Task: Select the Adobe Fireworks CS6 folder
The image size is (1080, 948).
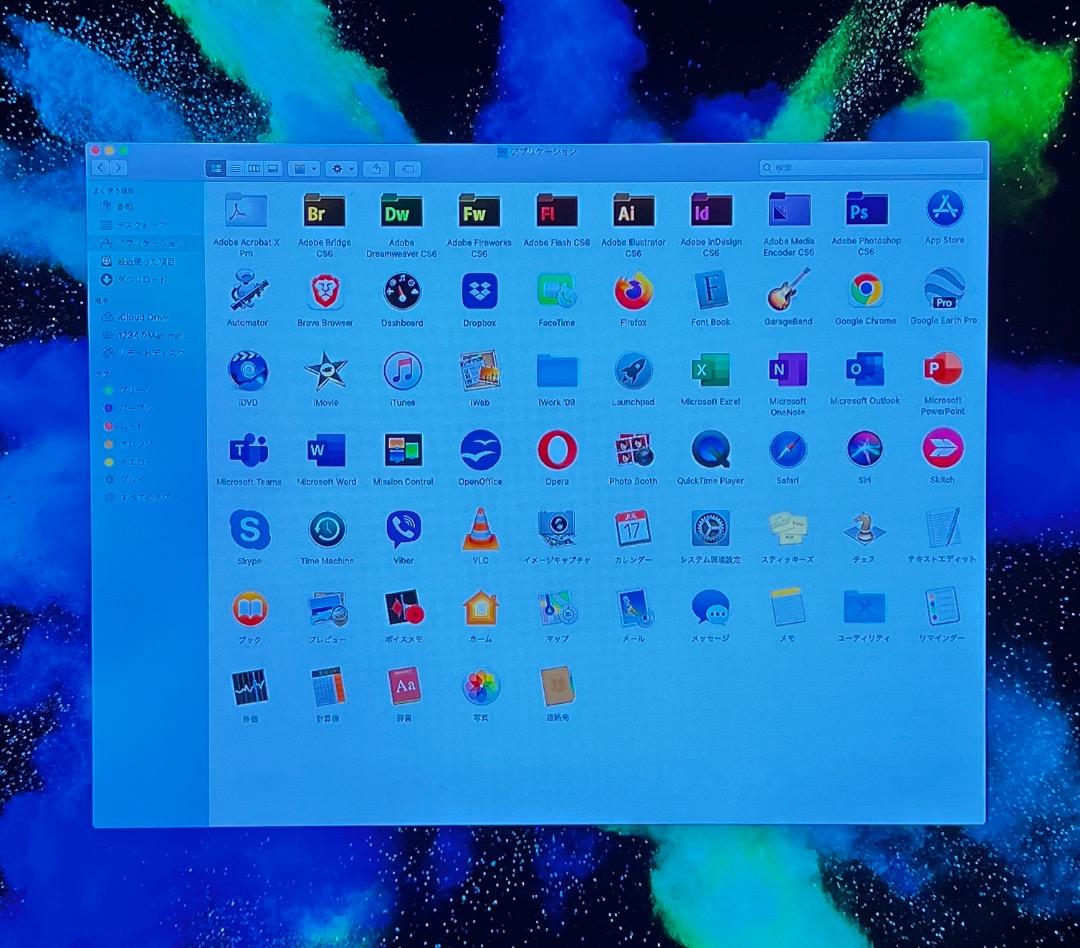Action: [479, 210]
